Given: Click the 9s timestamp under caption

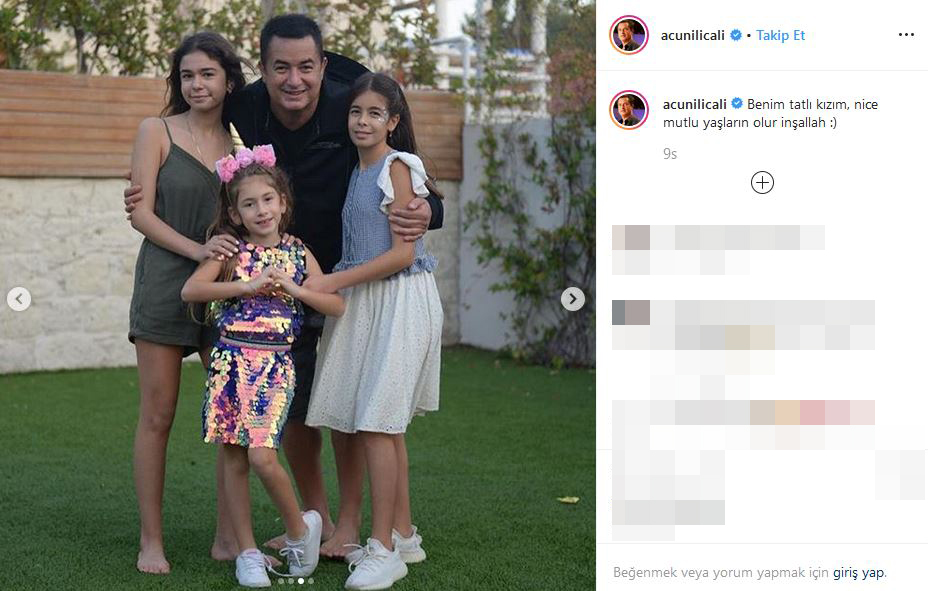Looking at the screenshot, I should coord(670,154).
